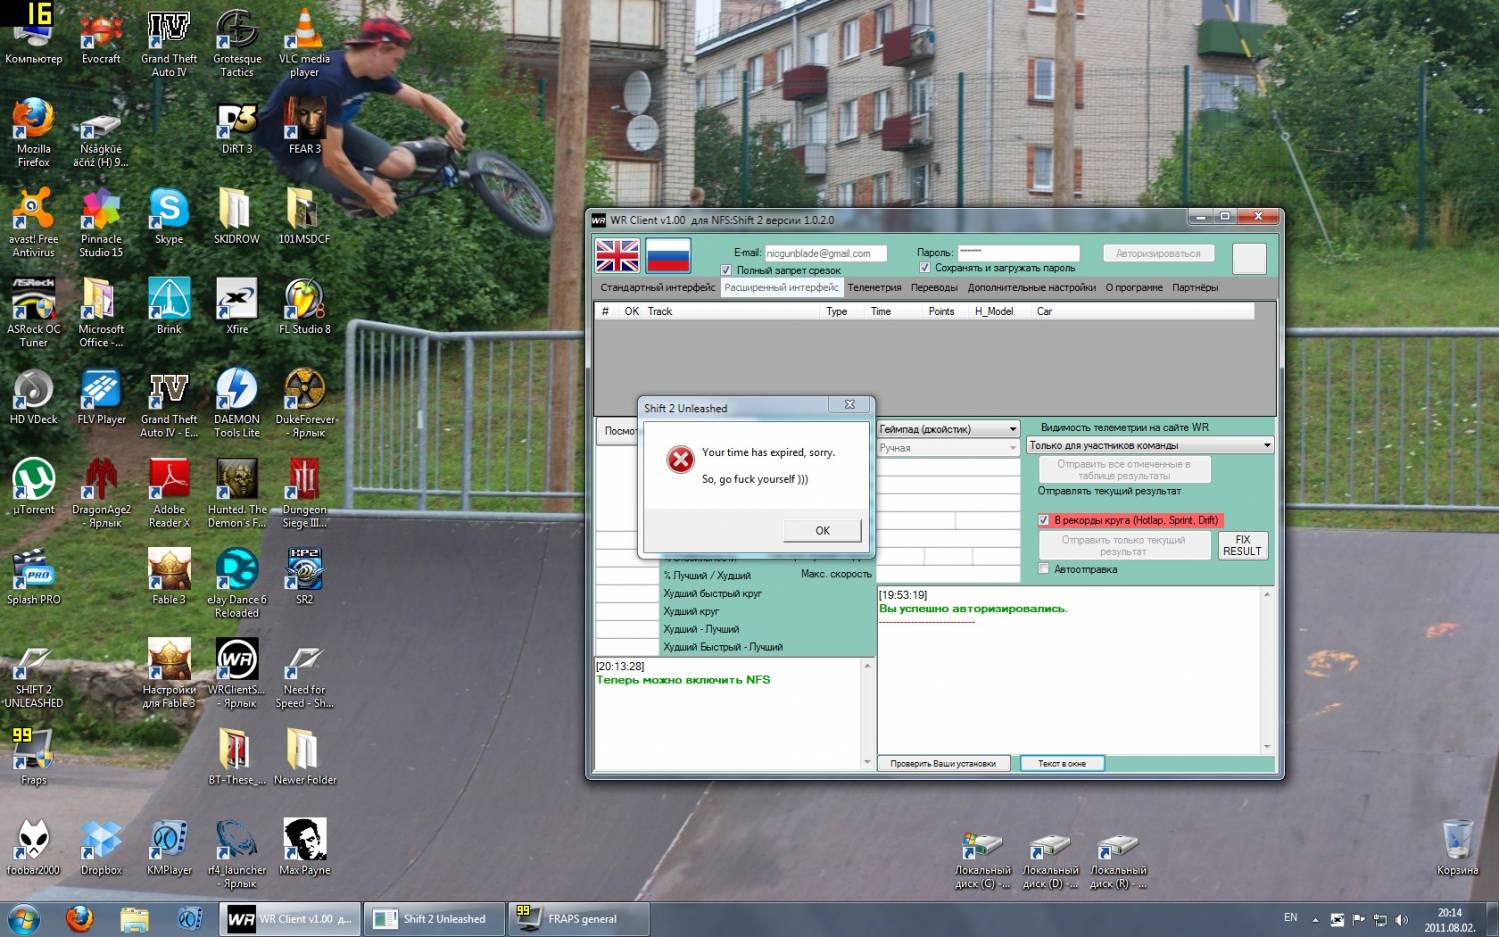
Task: Uncheck the Полный запрет срезок checkbox
Action: pos(726,270)
